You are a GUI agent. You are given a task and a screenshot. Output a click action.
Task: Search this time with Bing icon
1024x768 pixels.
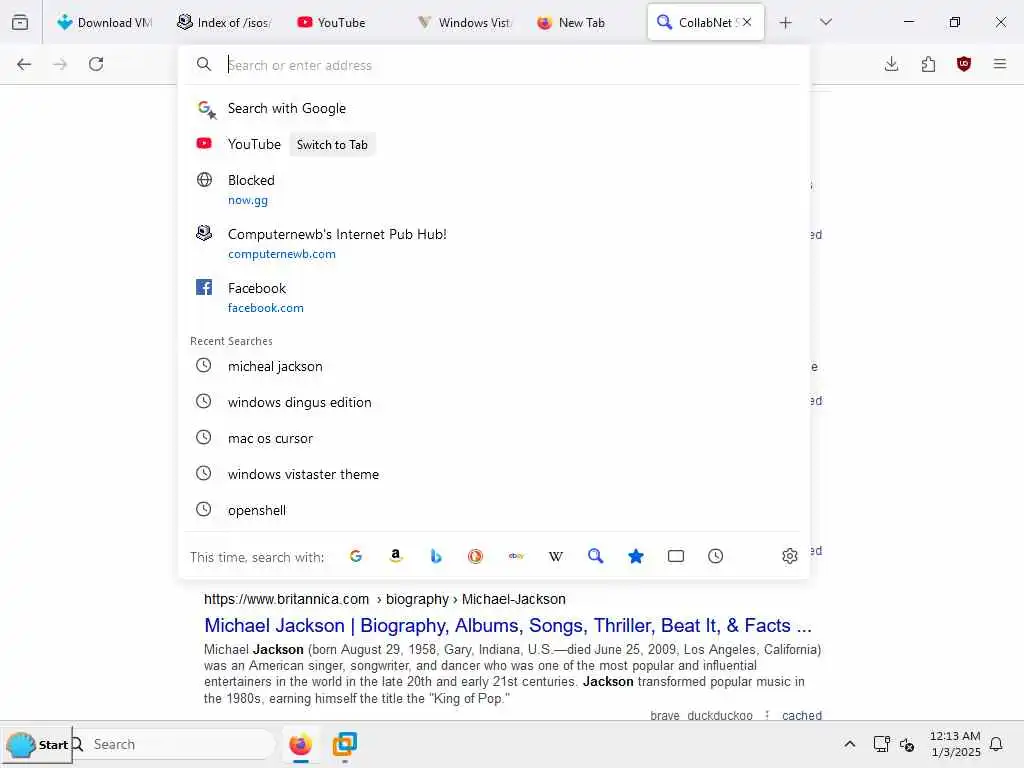click(x=436, y=556)
